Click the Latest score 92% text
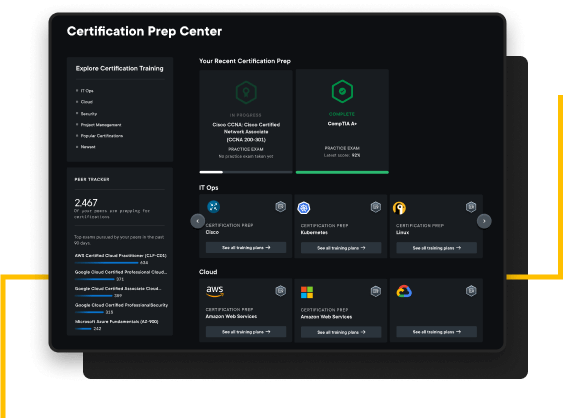The image size is (563, 418). (342, 155)
